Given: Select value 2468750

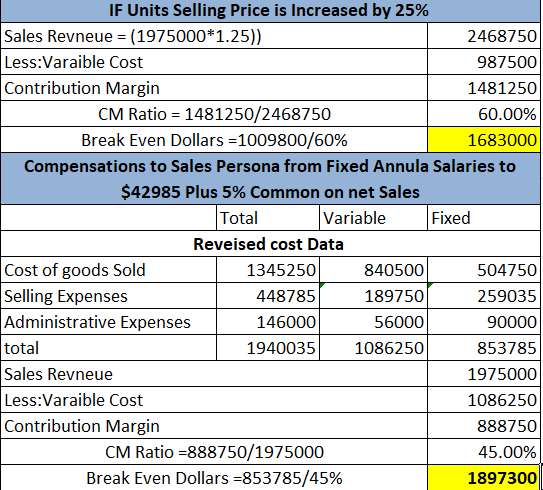Looking at the screenshot, I should point(484,36).
